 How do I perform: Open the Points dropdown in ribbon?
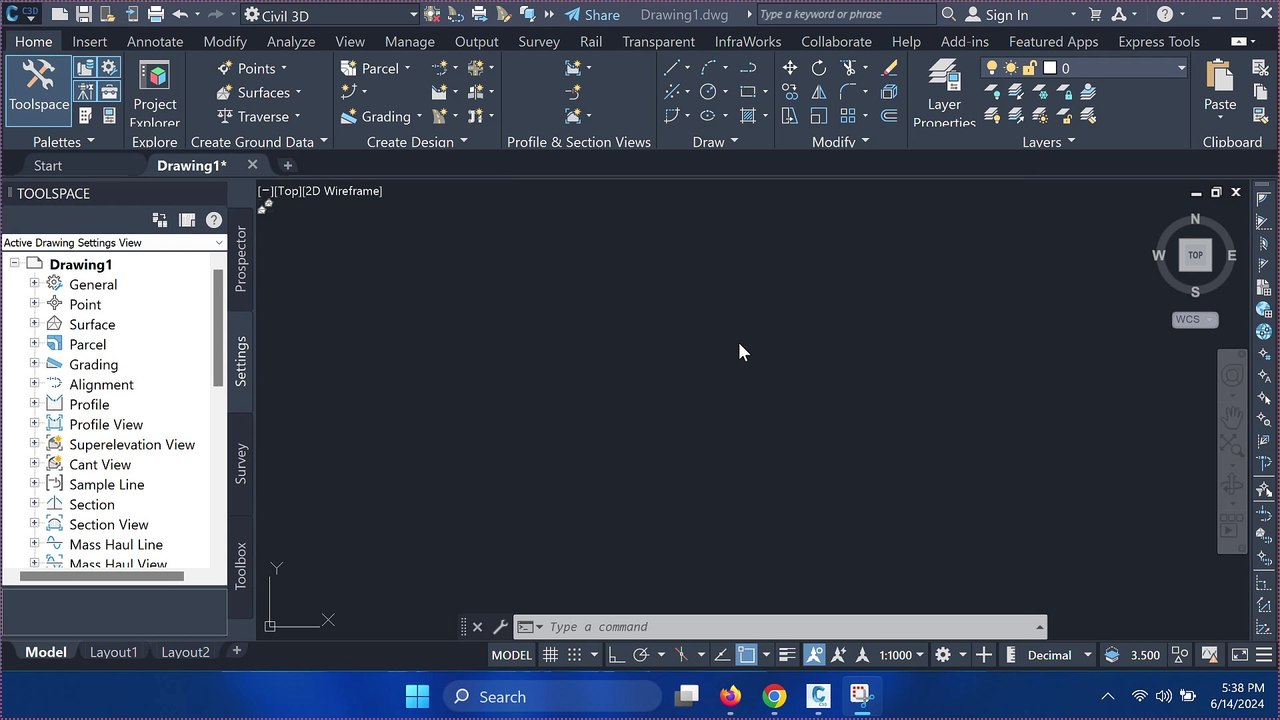253,68
